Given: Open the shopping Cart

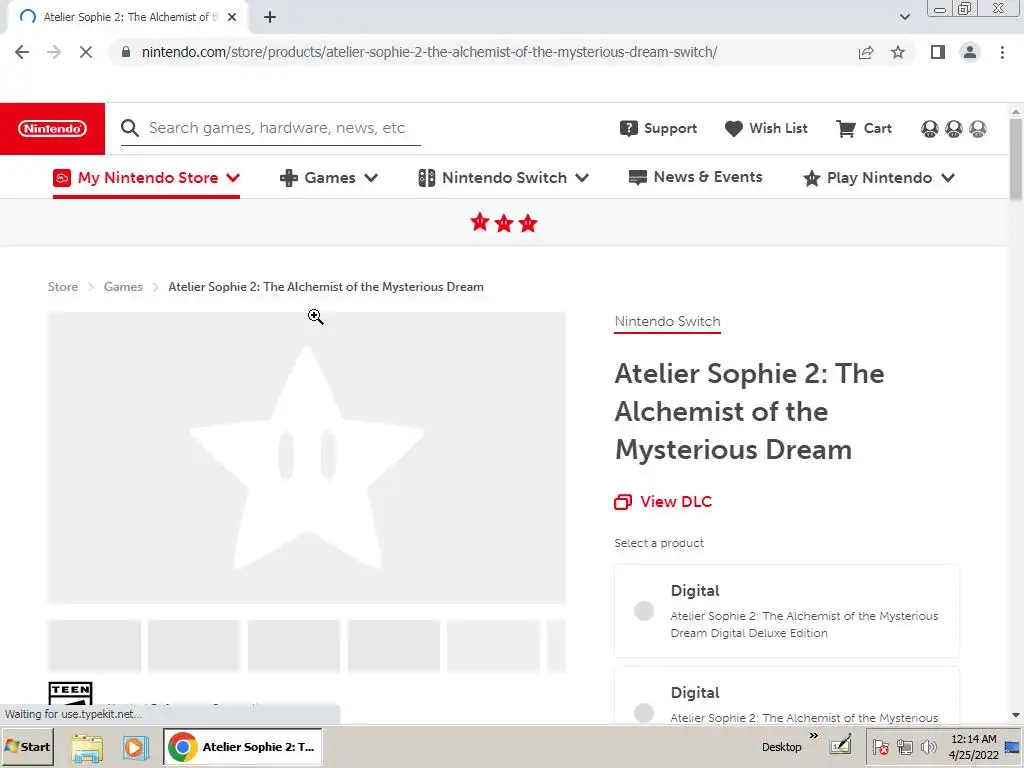Looking at the screenshot, I should [x=864, y=129].
